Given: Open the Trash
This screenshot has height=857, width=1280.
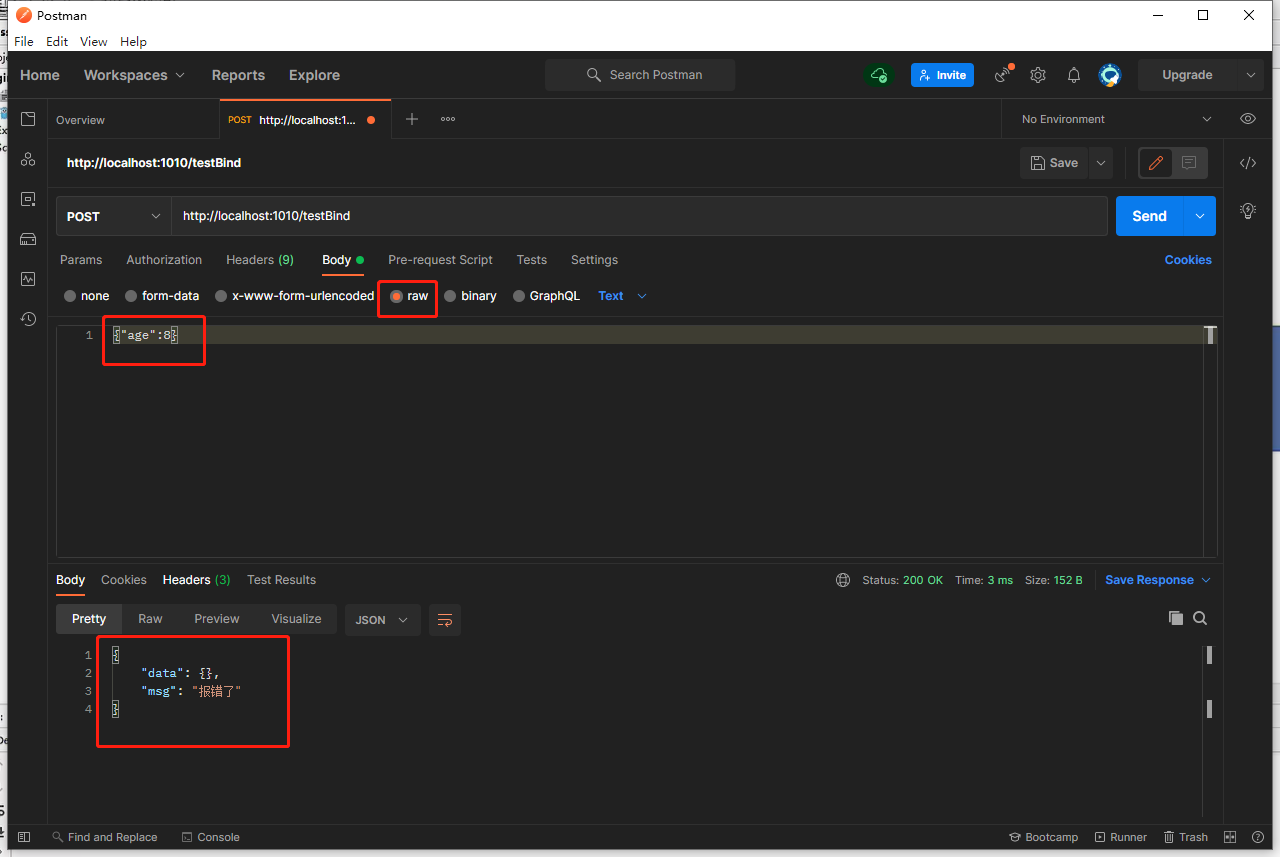Looking at the screenshot, I should (x=1186, y=837).
